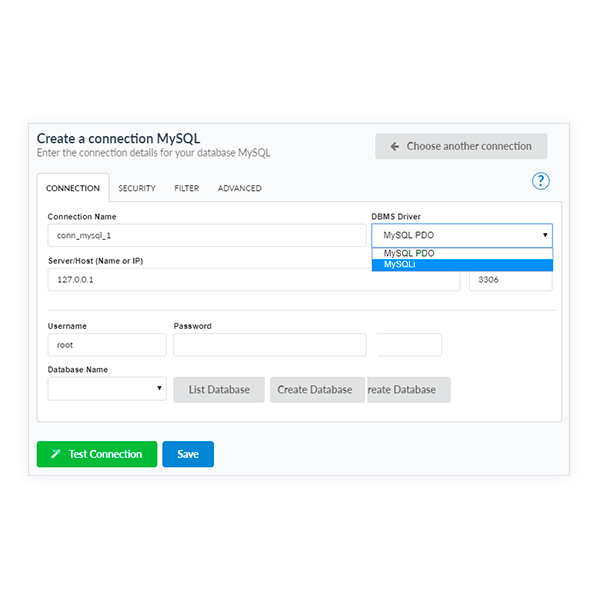The image size is (600, 600).
Task: Open the help question mark icon
Action: pos(541,181)
